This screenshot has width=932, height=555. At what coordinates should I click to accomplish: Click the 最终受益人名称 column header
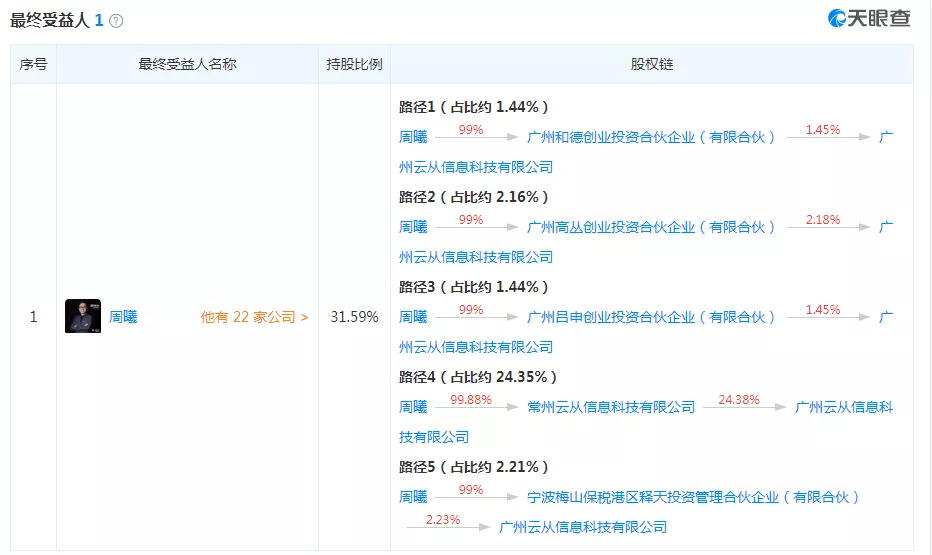tap(187, 64)
